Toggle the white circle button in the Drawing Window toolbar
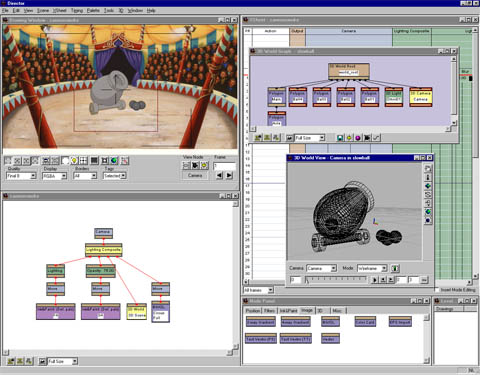Viewport: 480px width, 375px height. (x=65, y=161)
